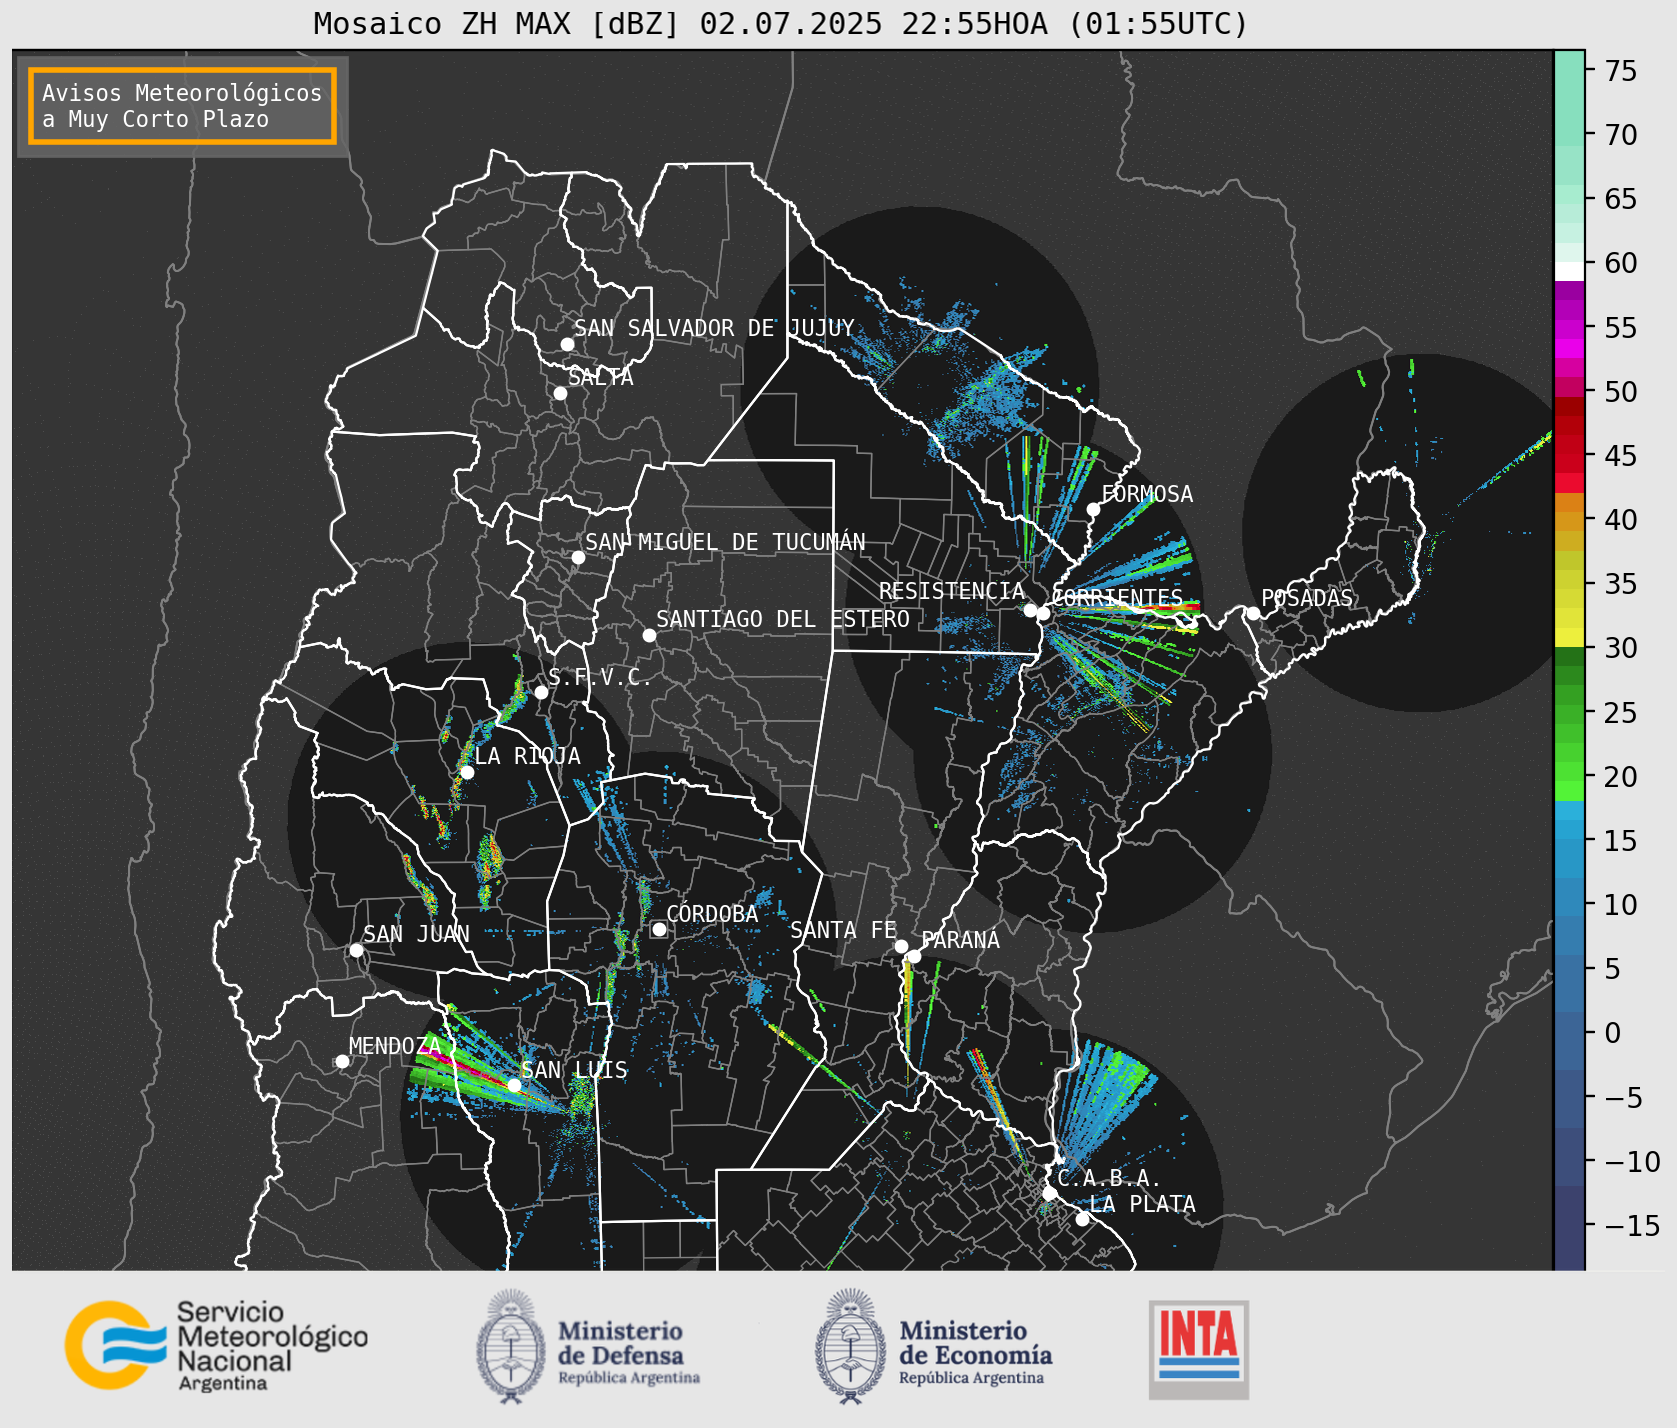Viewport: 1677px width, 1428px height.
Task: Select the San Miguel de Tucumán marker
Action: (x=578, y=557)
